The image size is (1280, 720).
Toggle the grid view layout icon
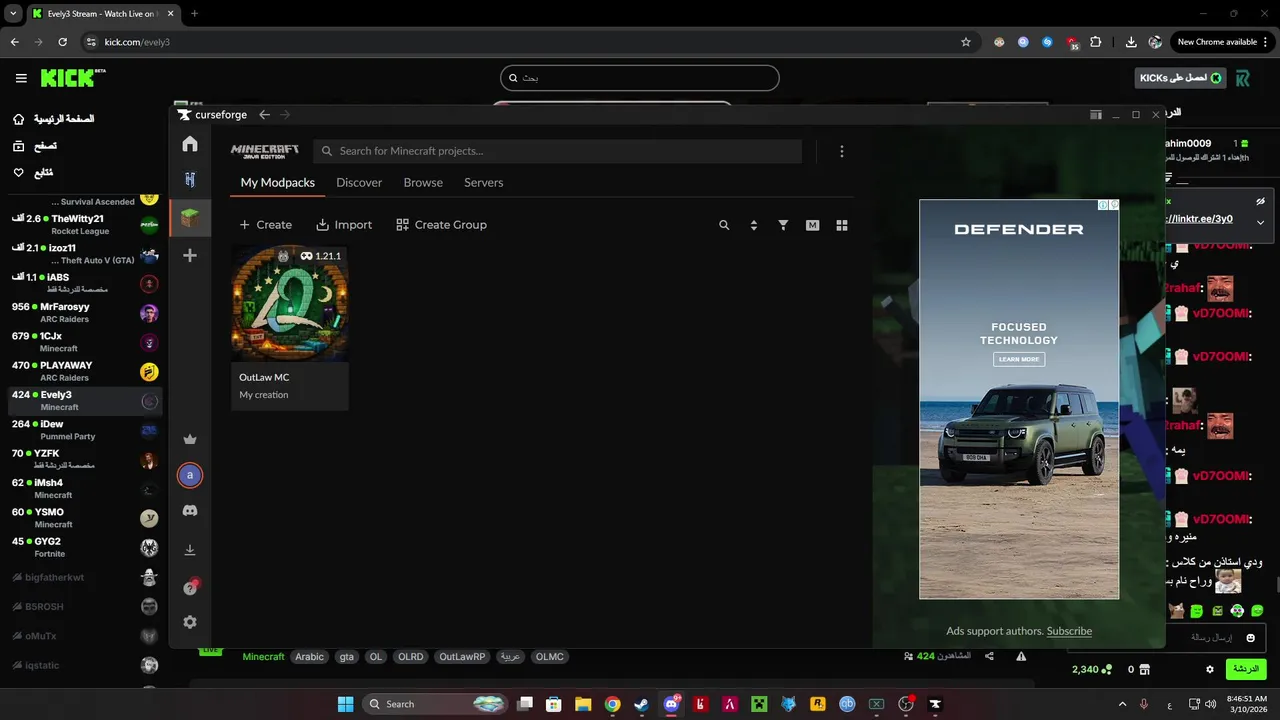point(842,225)
